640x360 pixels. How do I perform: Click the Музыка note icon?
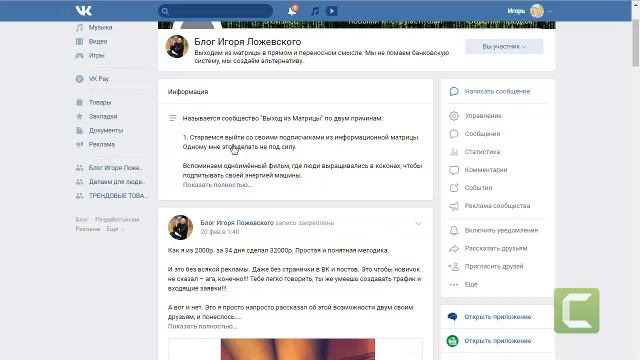click(80, 27)
